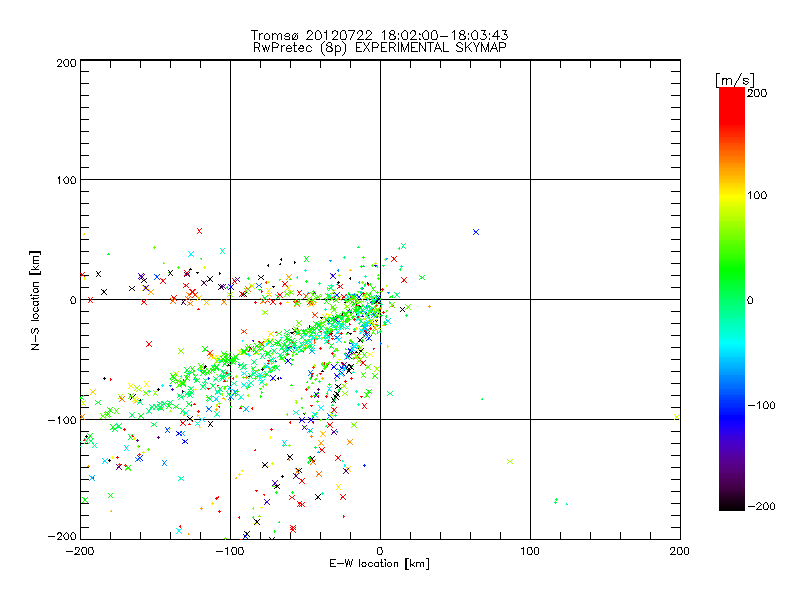Viewport: 800px width, 600px height.
Task: Click the 'E-W location [km]' axis label
Action: click(379, 564)
